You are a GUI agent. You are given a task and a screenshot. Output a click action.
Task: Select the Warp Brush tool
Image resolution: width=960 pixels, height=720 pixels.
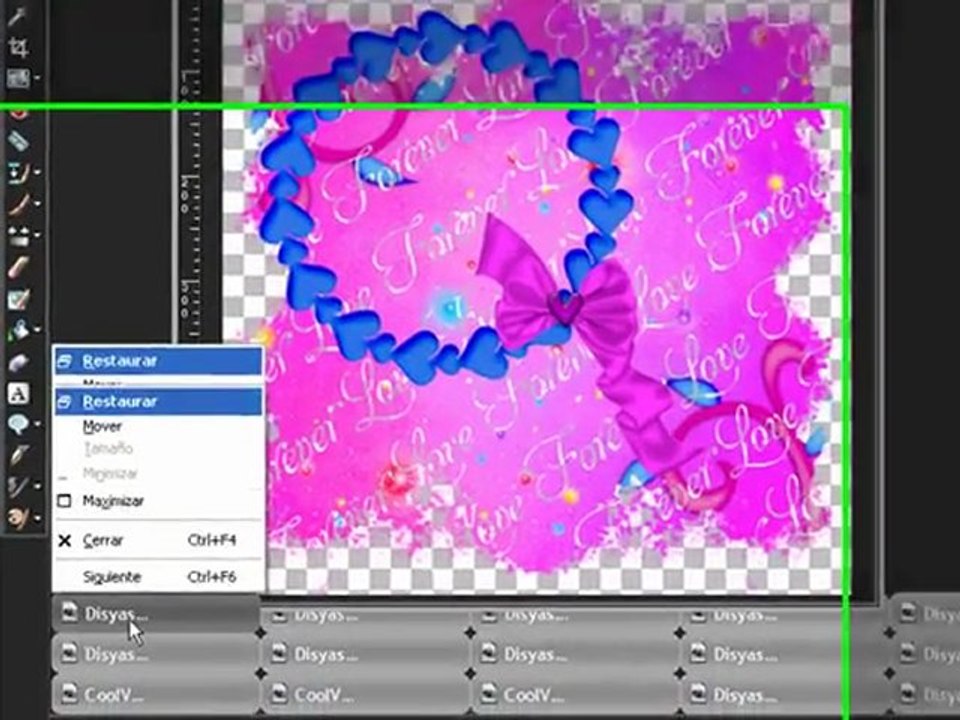pyautogui.click(x=18, y=487)
